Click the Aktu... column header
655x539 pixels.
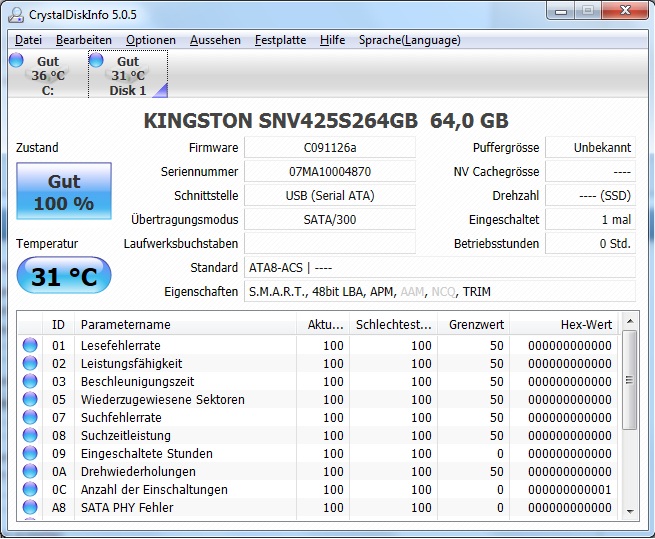323,324
